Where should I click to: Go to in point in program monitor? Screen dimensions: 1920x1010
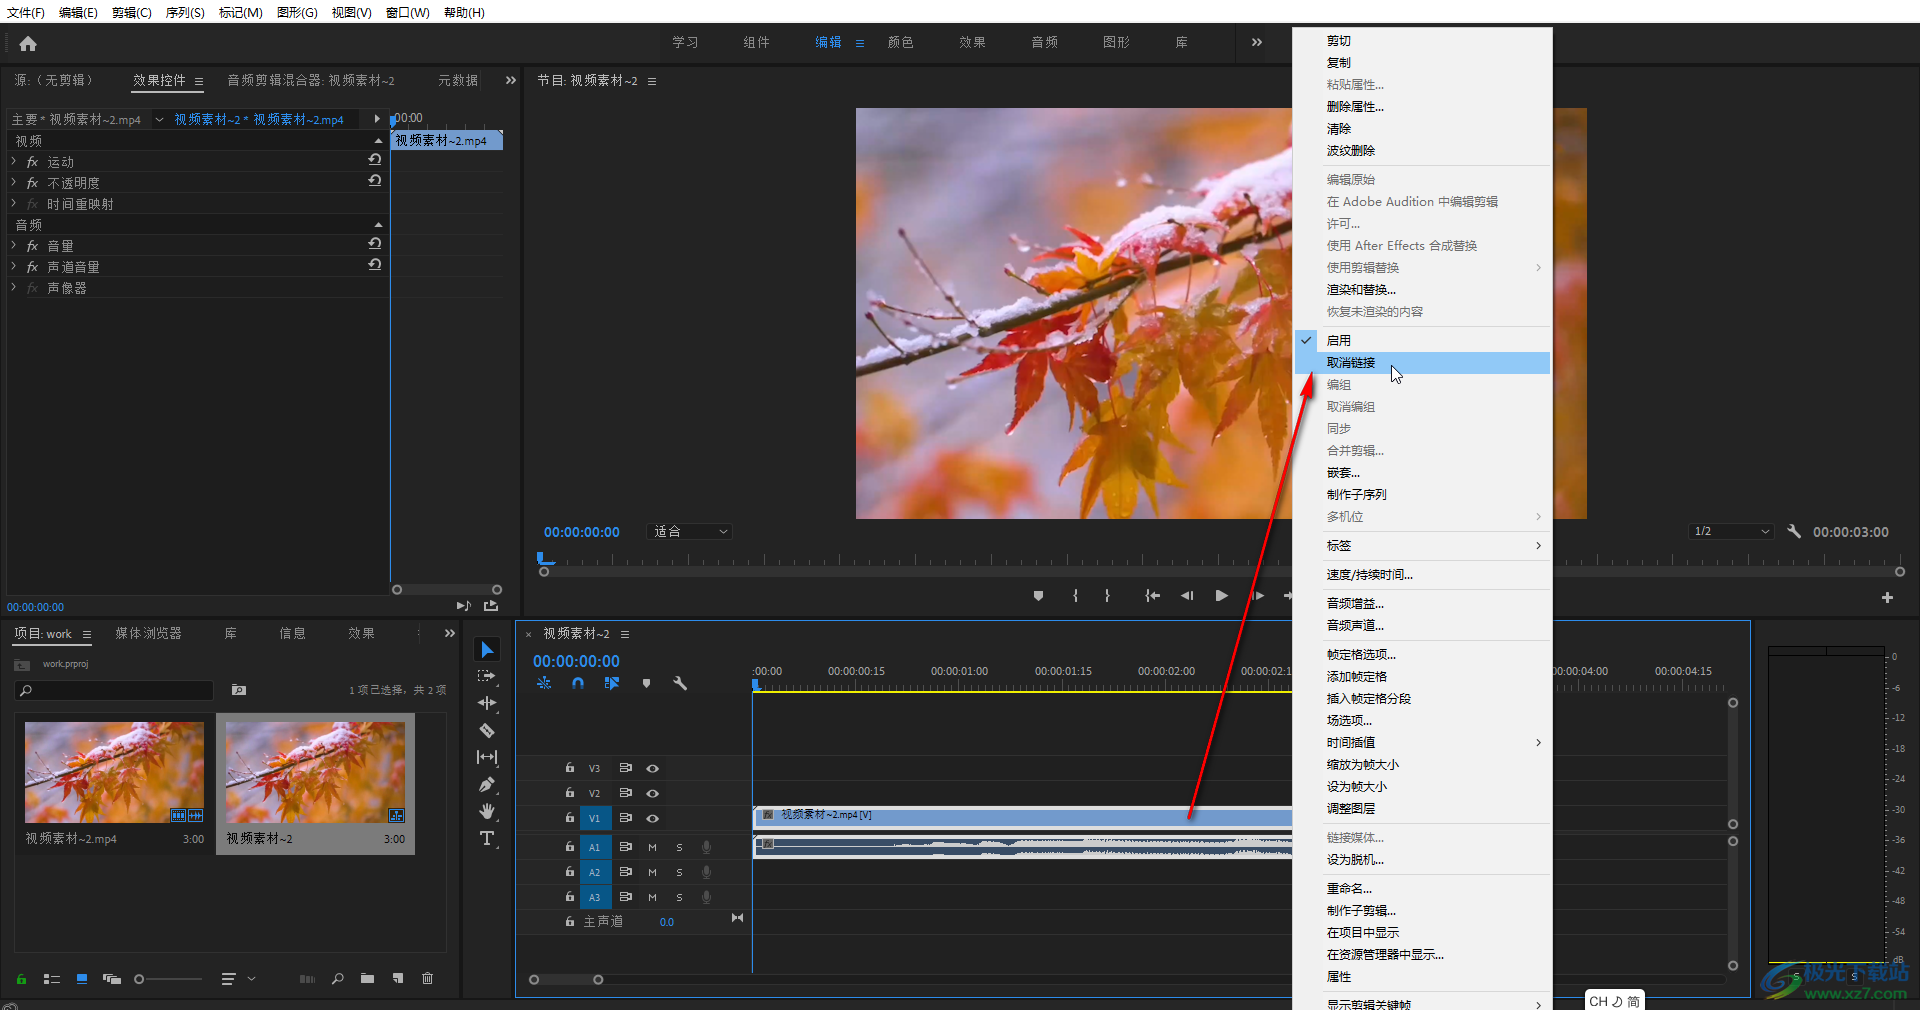(1152, 596)
